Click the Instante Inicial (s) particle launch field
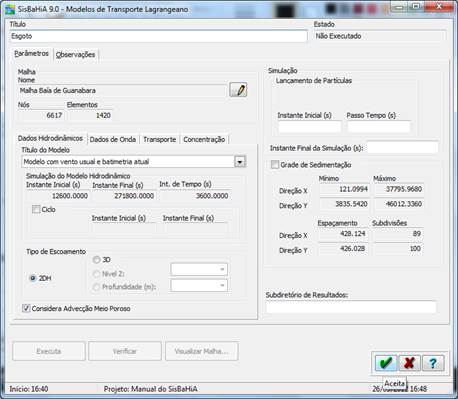Viewport: 458px width, 399px height. tap(309, 127)
